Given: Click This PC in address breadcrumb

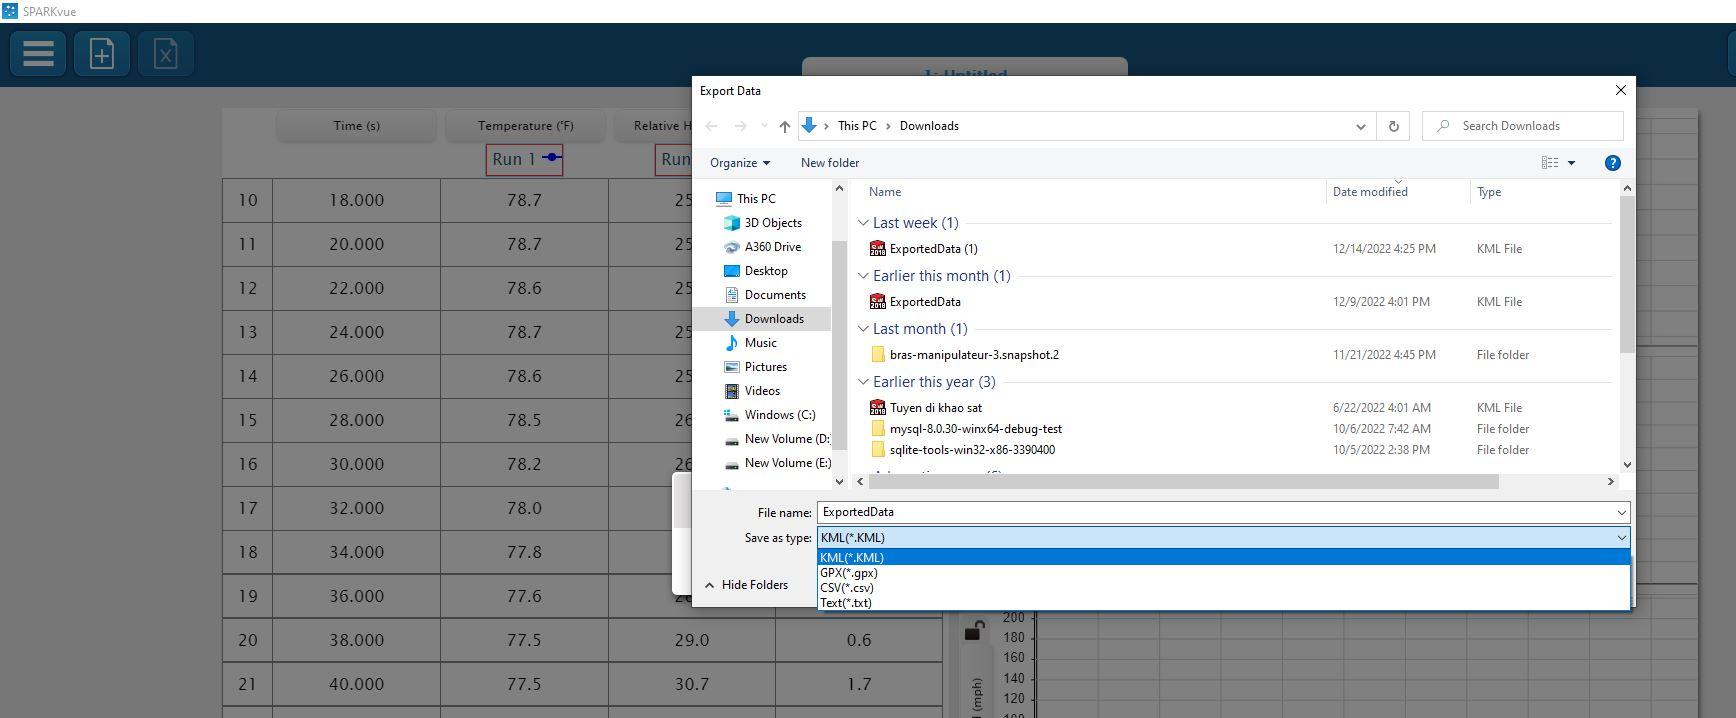Looking at the screenshot, I should (x=857, y=126).
